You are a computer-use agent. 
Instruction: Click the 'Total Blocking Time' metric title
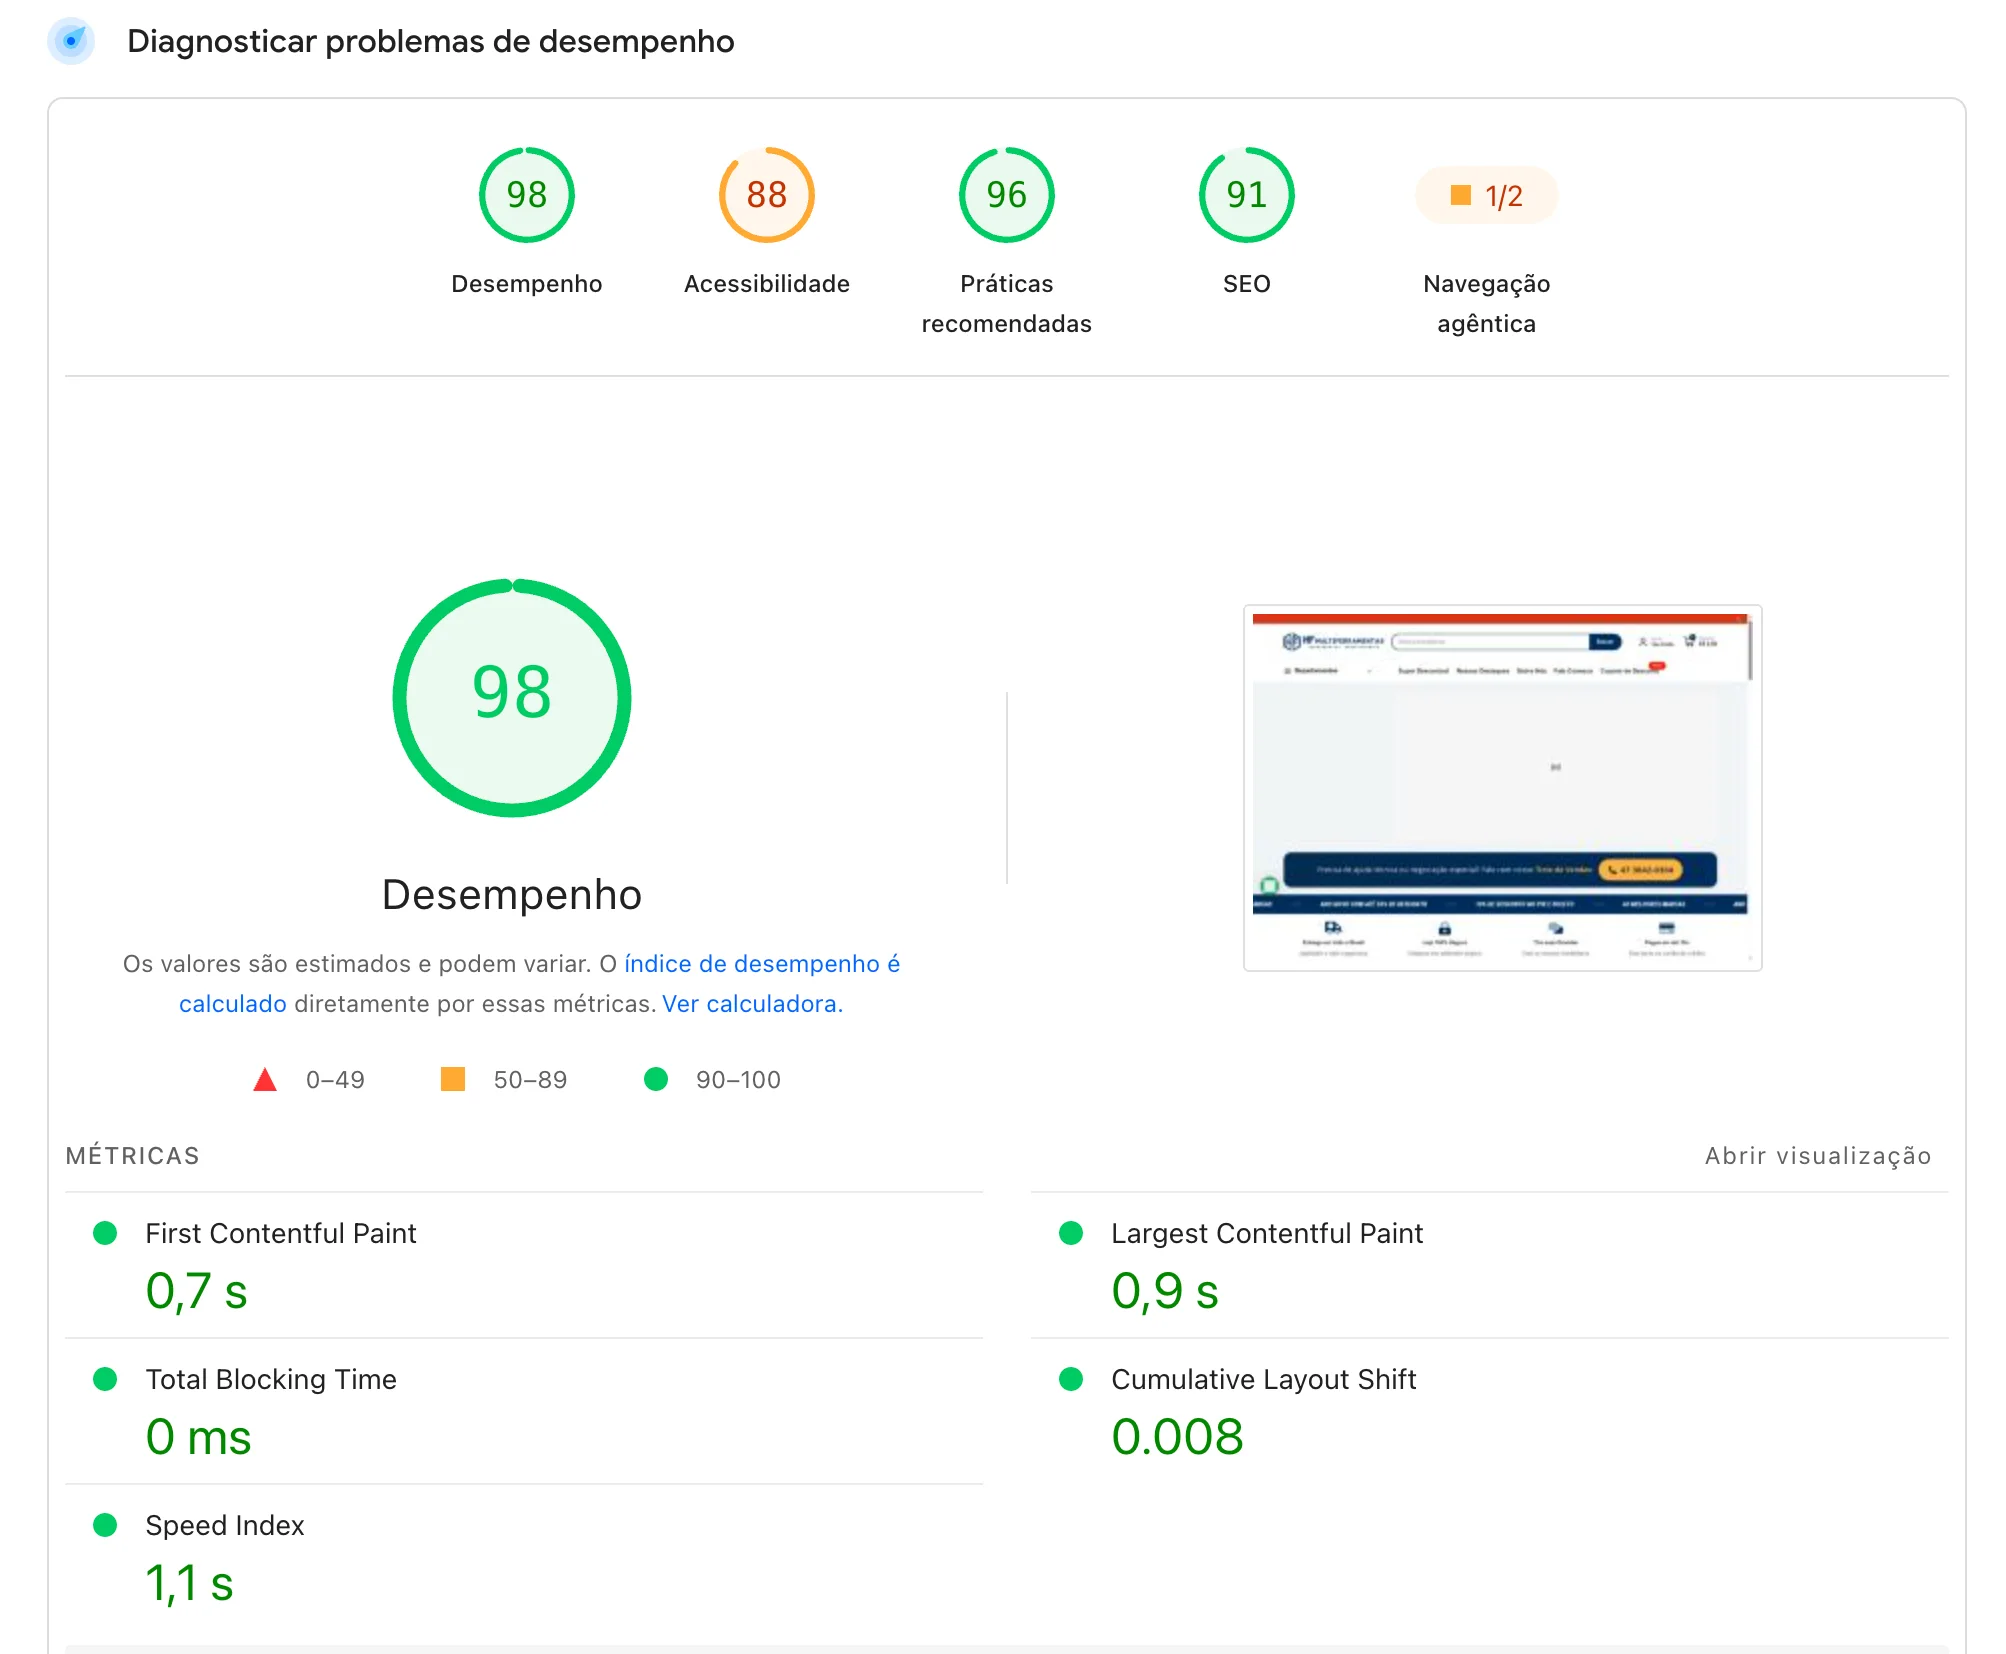click(x=270, y=1379)
